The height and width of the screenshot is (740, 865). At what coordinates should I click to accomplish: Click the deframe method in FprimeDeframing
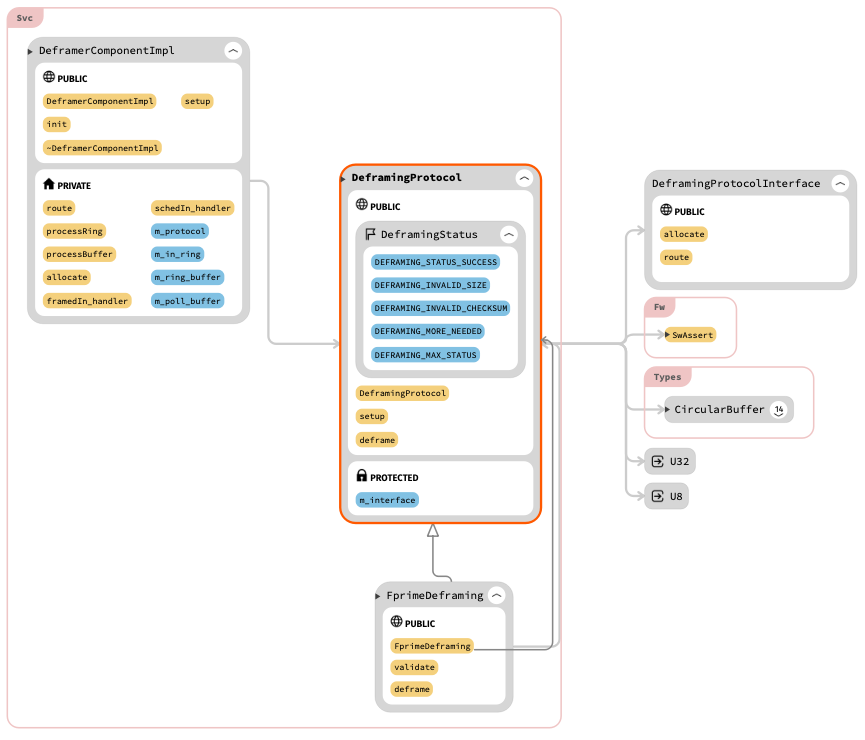click(x=412, y=689)
